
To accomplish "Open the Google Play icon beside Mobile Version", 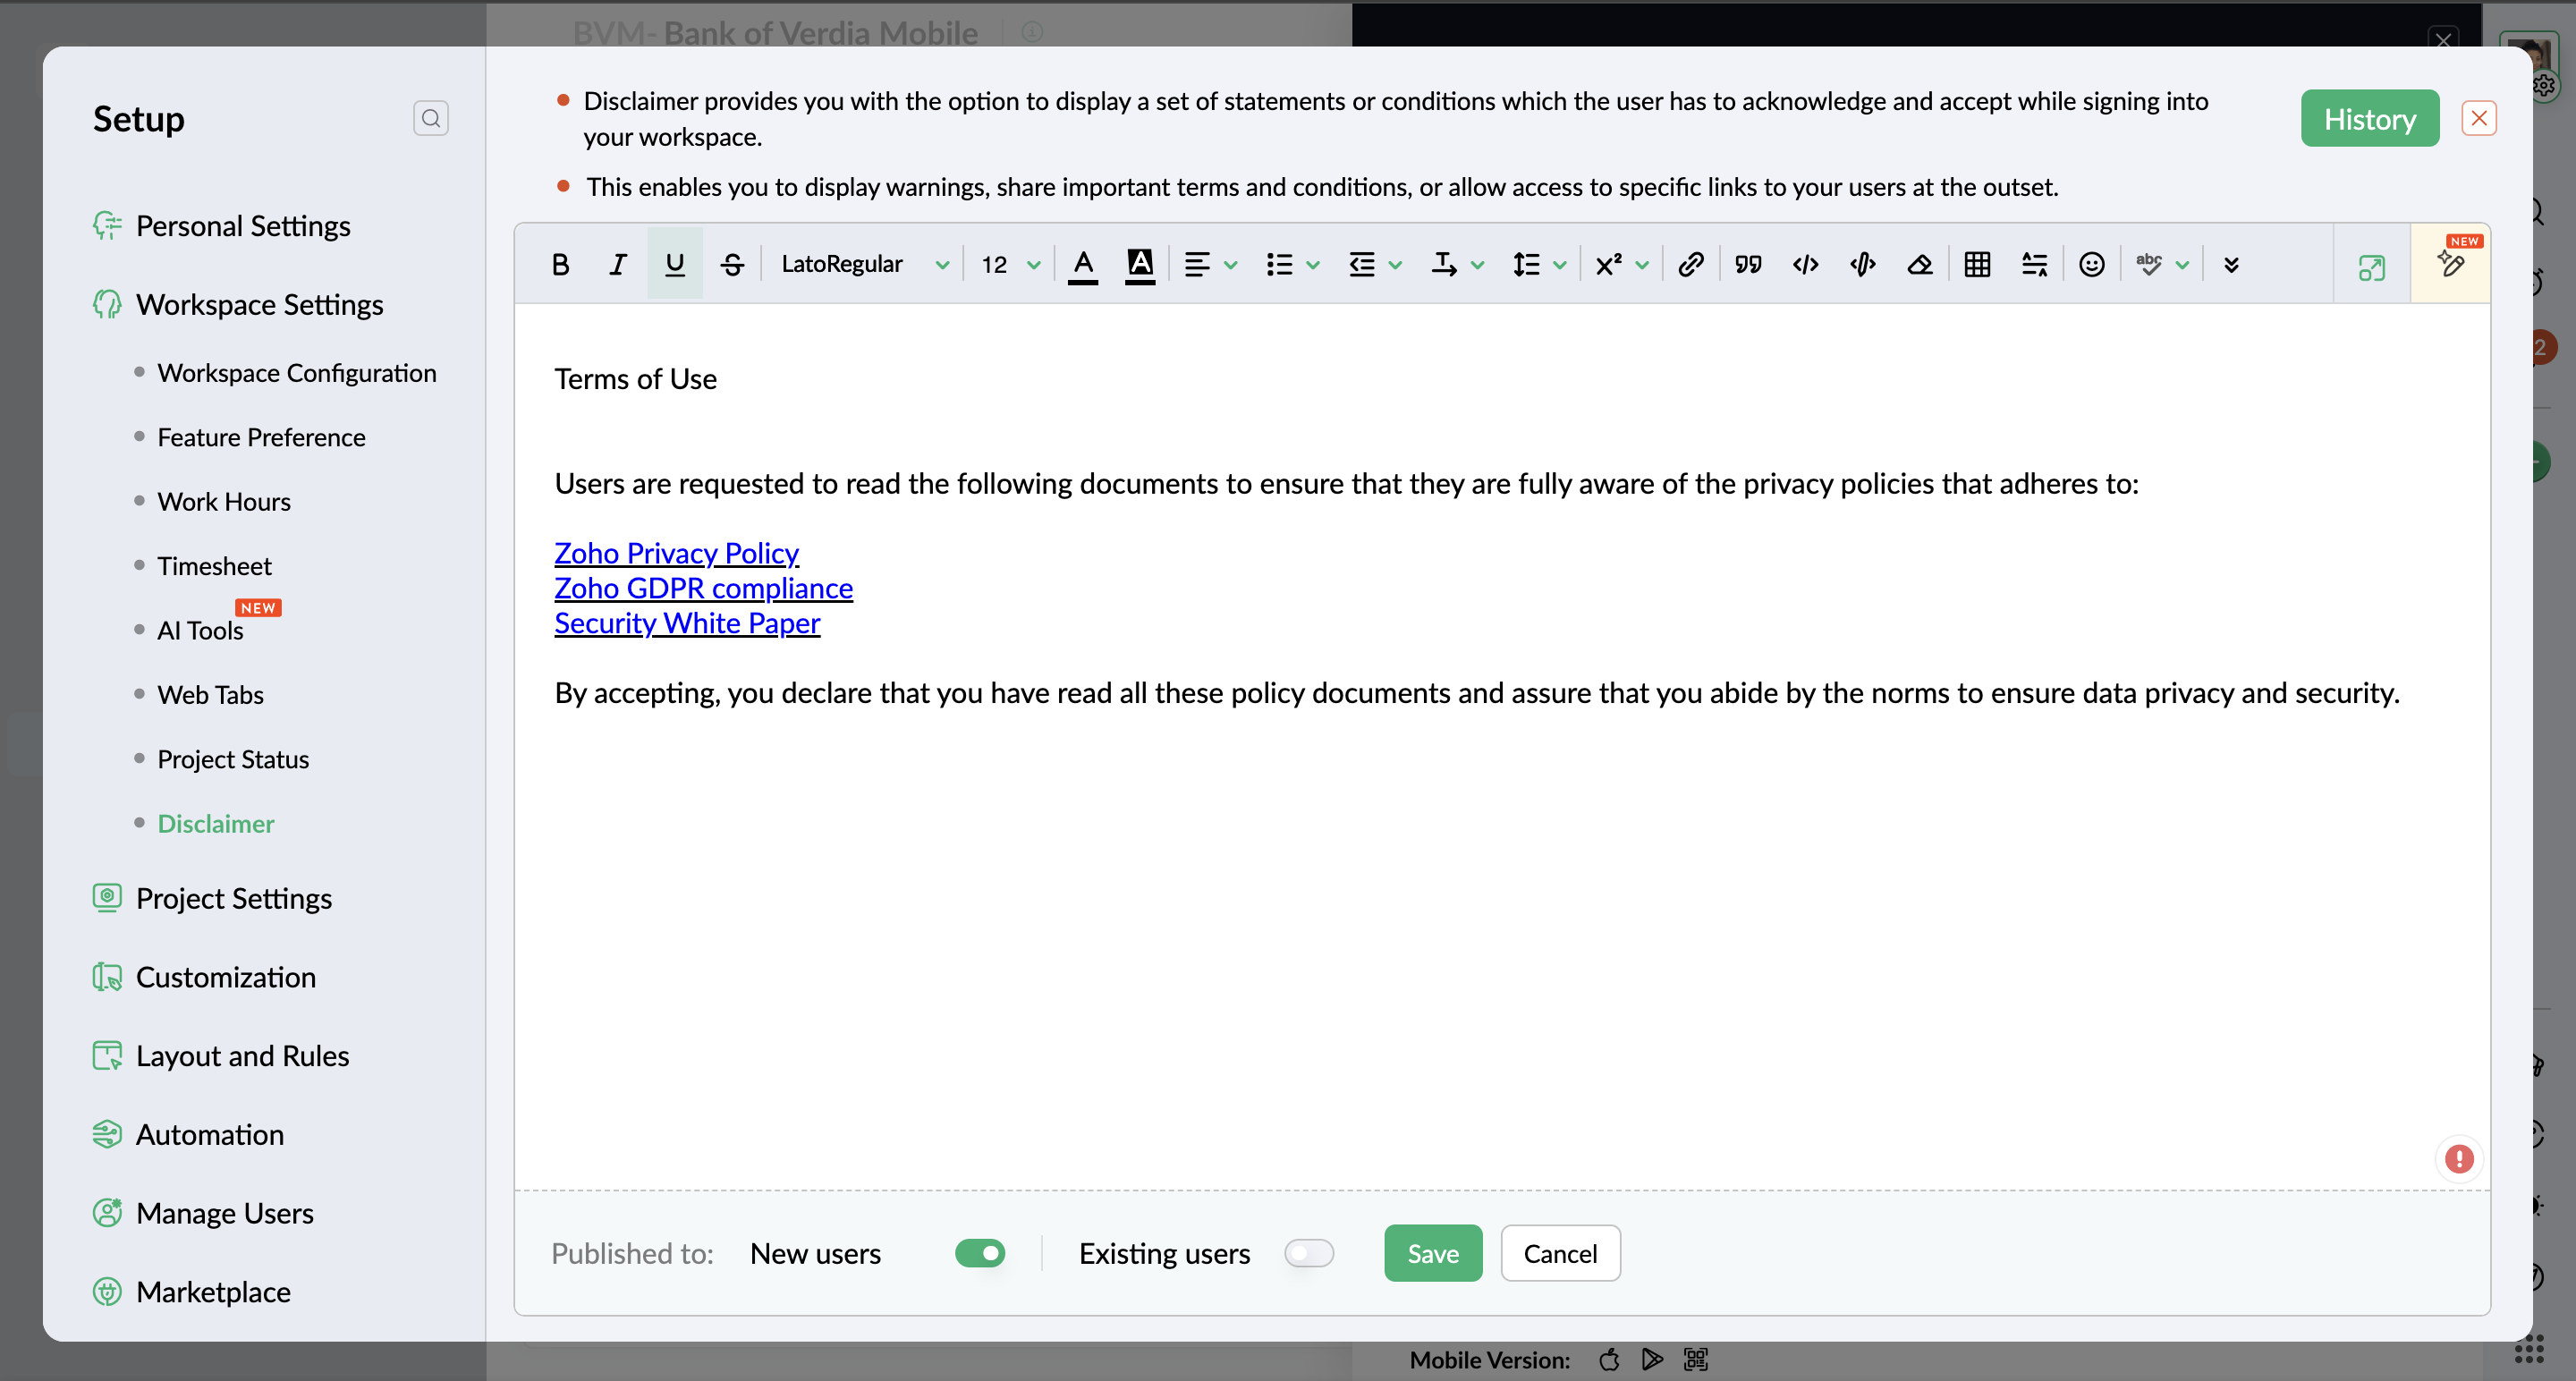I will click(x=1652, y=1359).
